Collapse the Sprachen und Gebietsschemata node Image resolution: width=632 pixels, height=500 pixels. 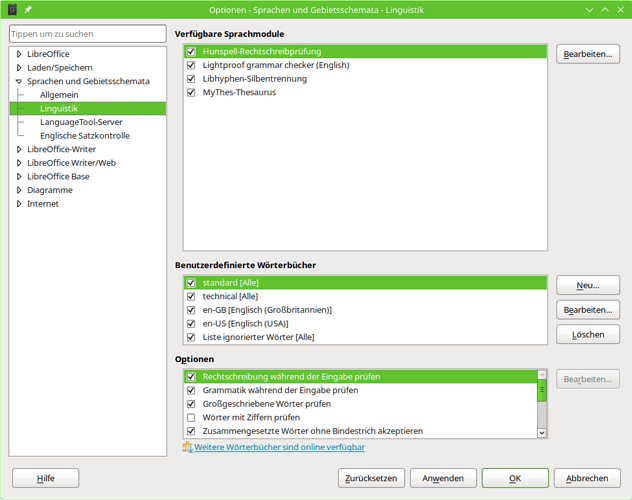(19, 81)
